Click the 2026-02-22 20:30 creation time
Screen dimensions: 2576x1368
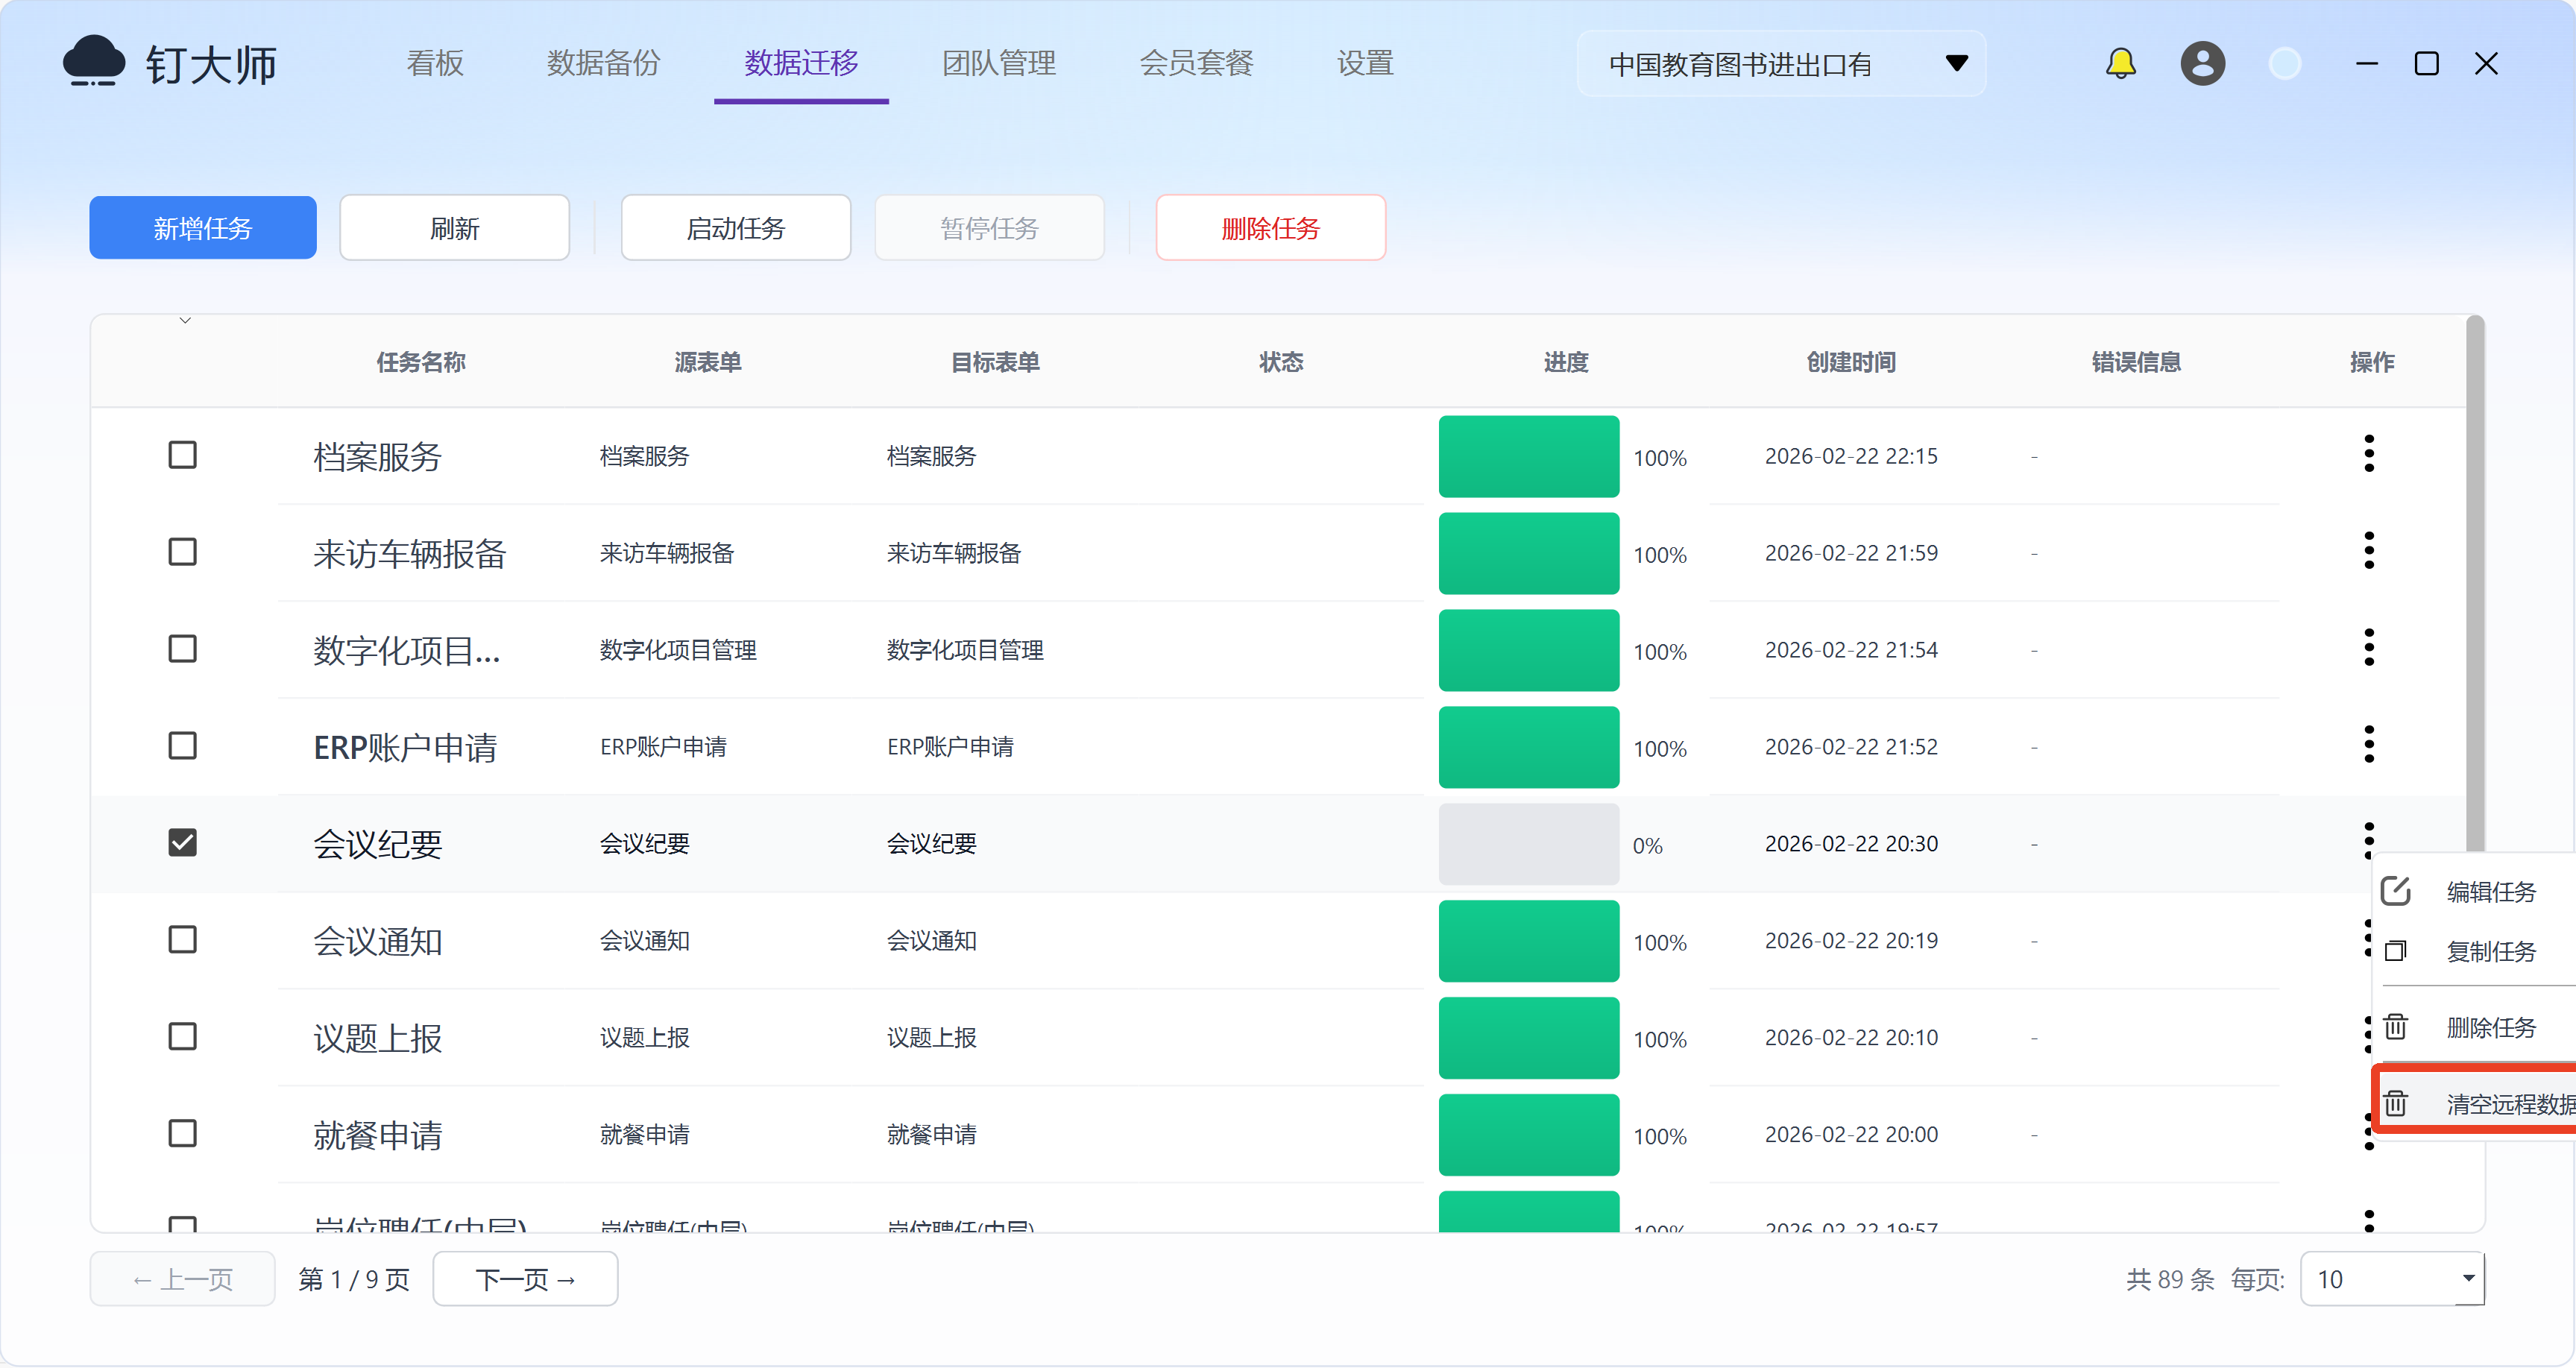[x=1851, y=844]
